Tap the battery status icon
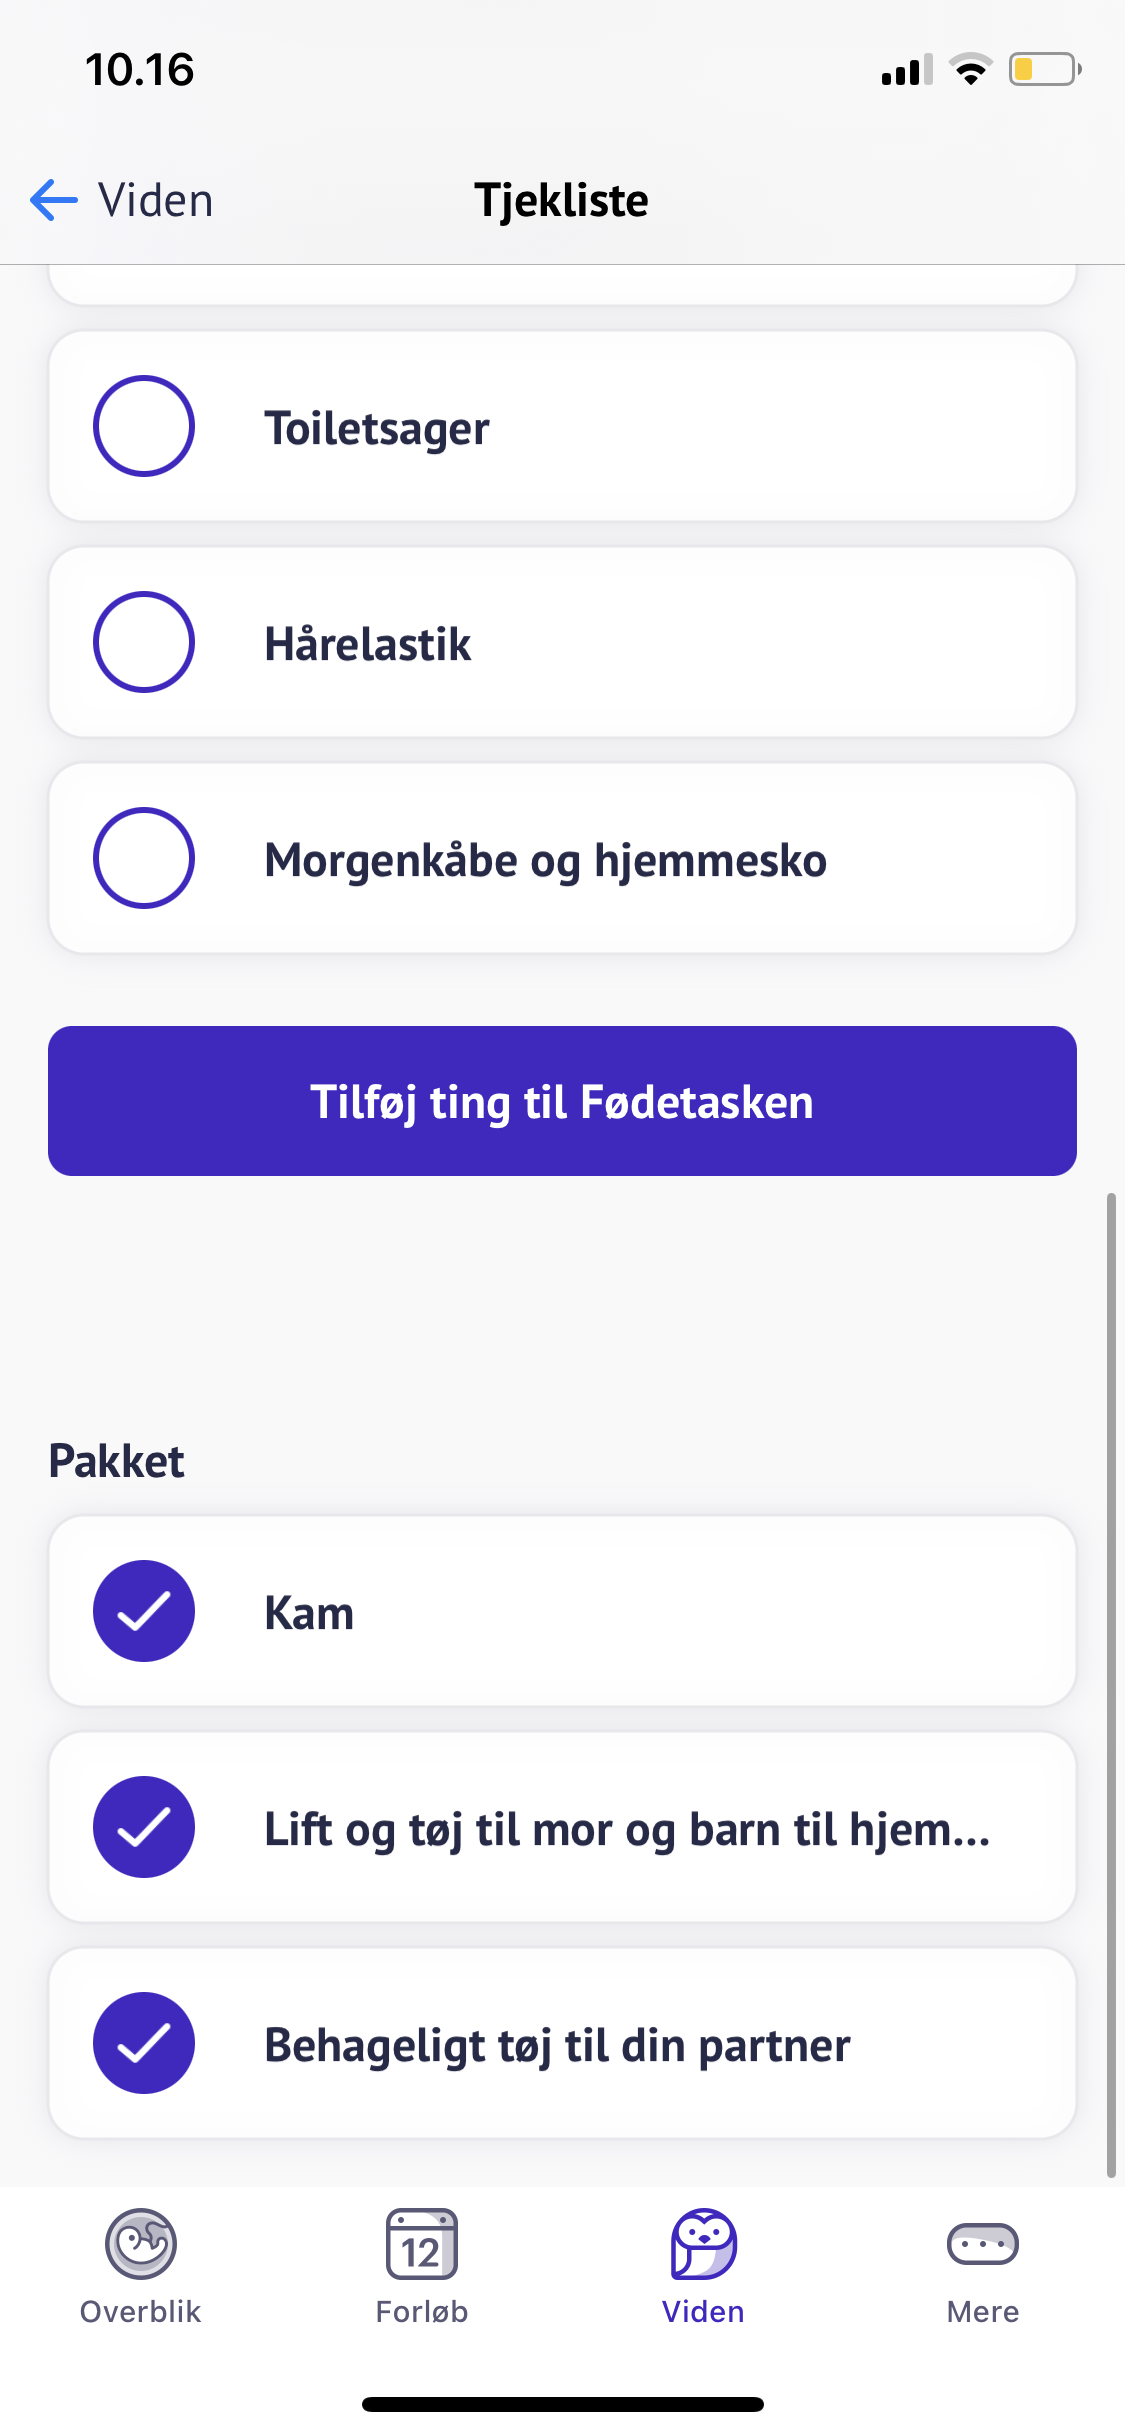1125x2436 pixels. point(1044,70)
